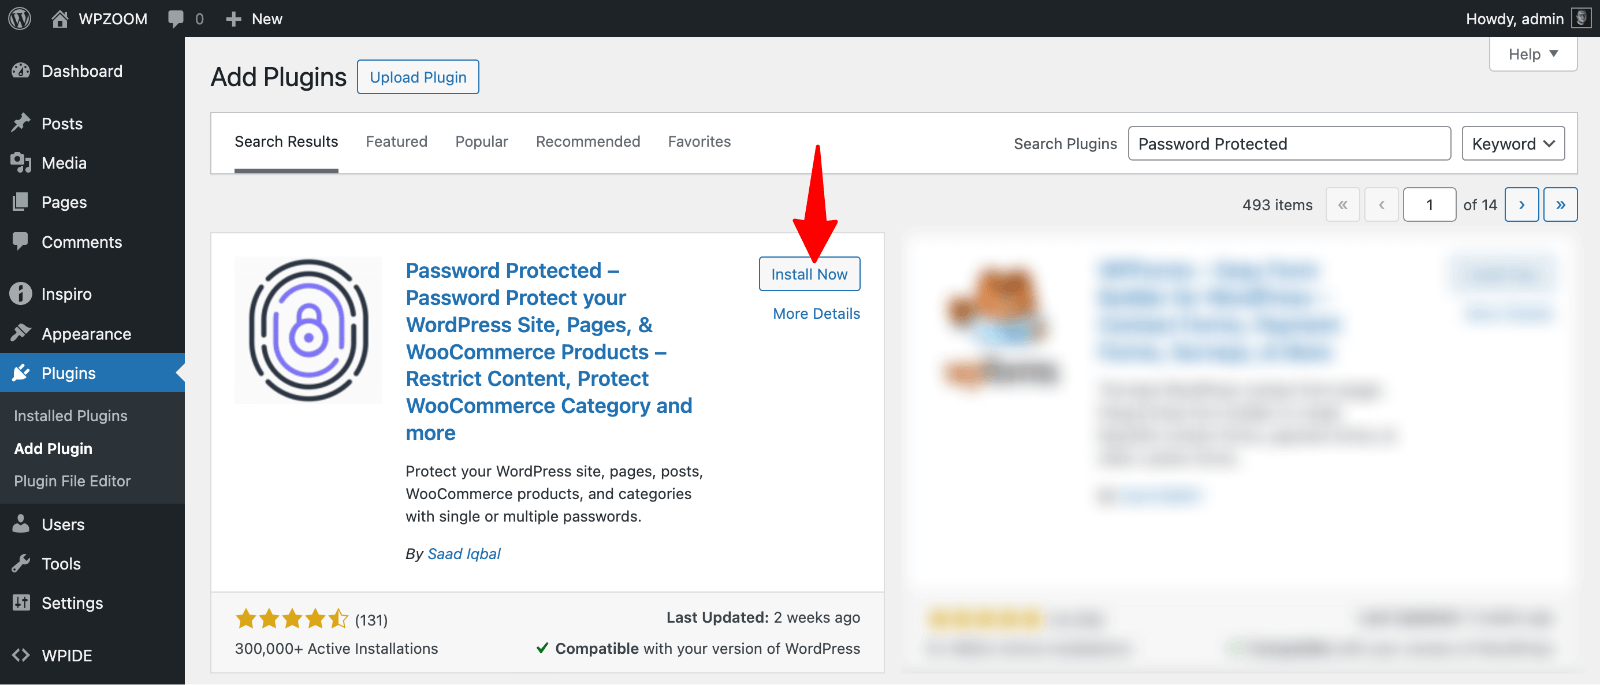Viewport: 1600px width, 685px height.
Task: Click the Tools wrench icon
Action: click(x=21, y=564)
